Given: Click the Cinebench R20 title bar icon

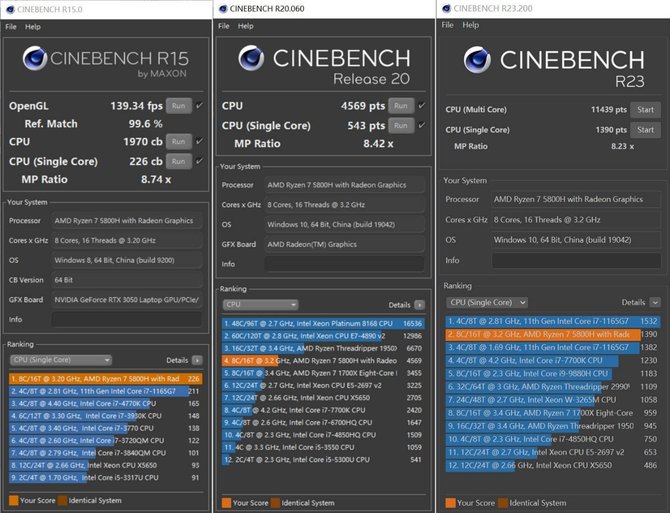Looking at the screenshot, I should click(223, 9).
